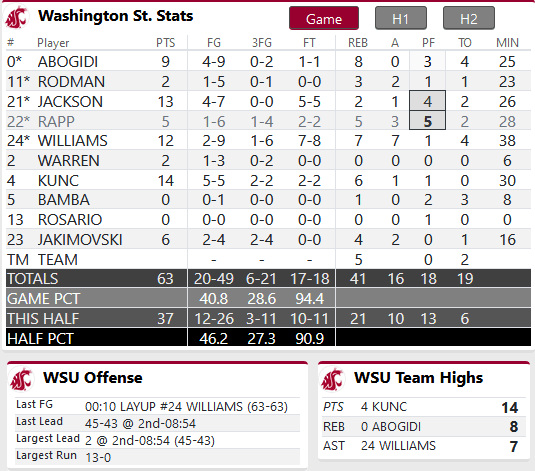
Task: Click the WSU logo beside Washington St. Stats
Action: point(17,17)
